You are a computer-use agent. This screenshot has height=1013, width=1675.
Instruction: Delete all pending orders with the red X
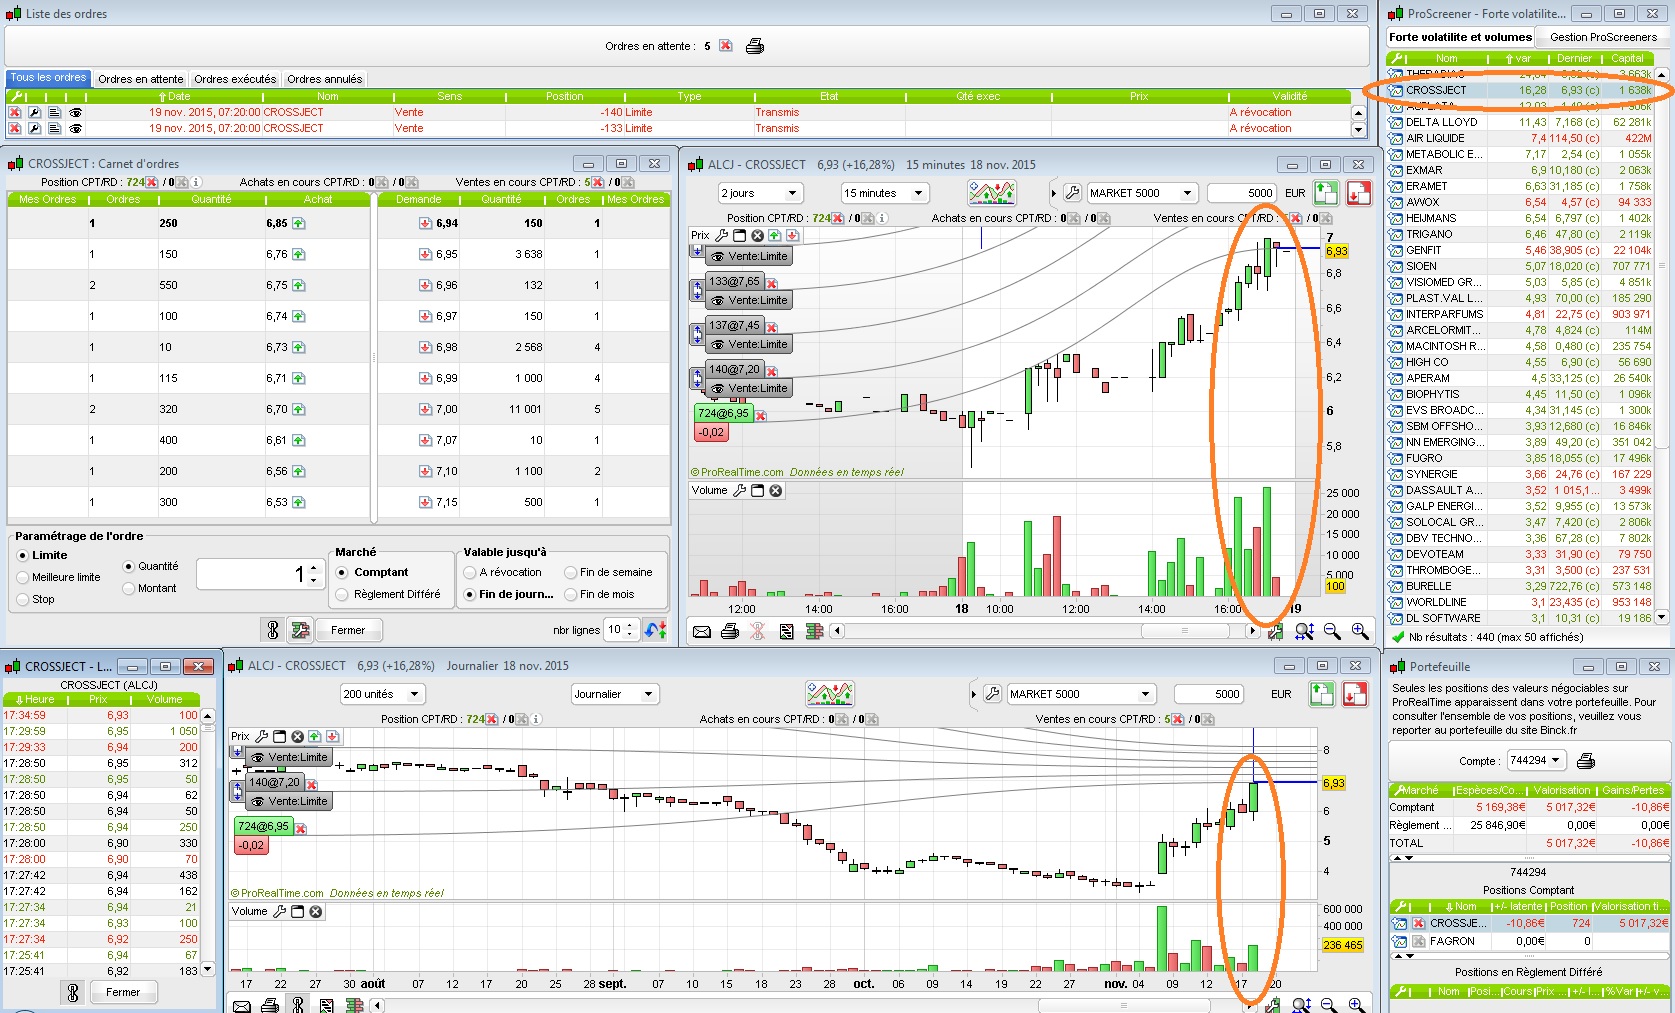coord(726,46)
